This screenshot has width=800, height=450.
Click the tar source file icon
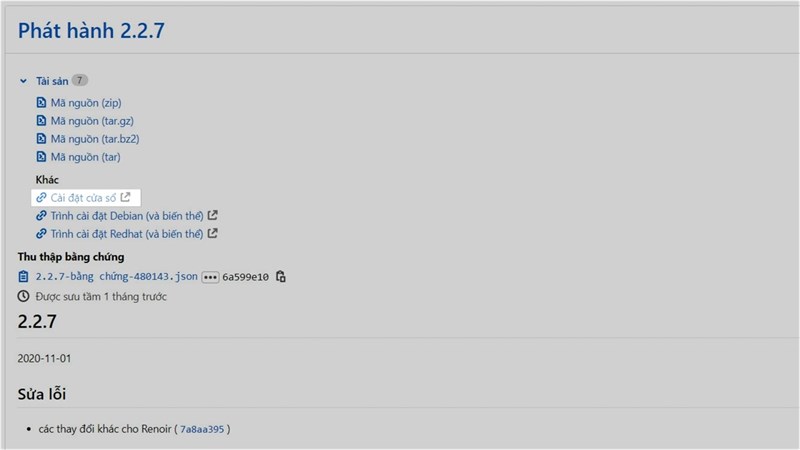click(41, 157)
